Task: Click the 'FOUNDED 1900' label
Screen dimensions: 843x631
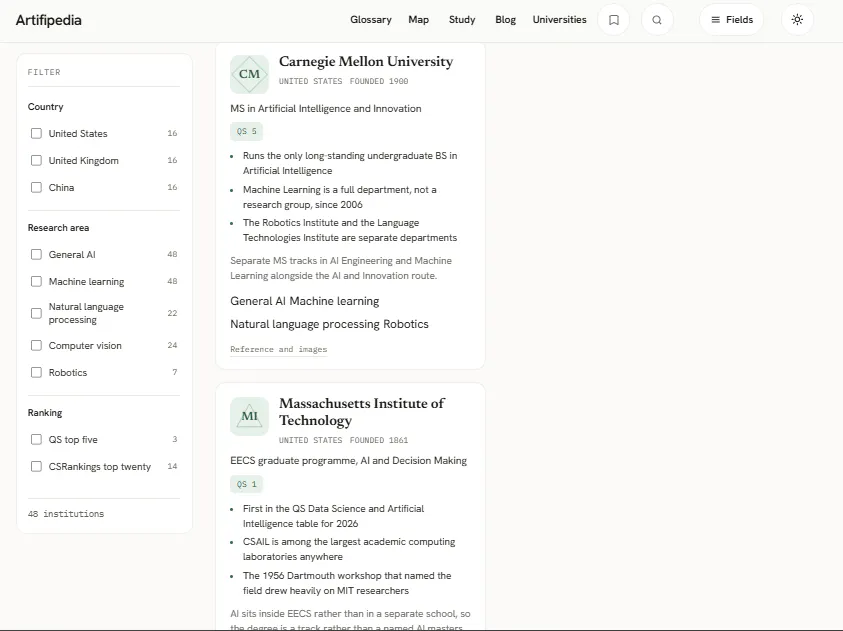Action: point(379,81)
